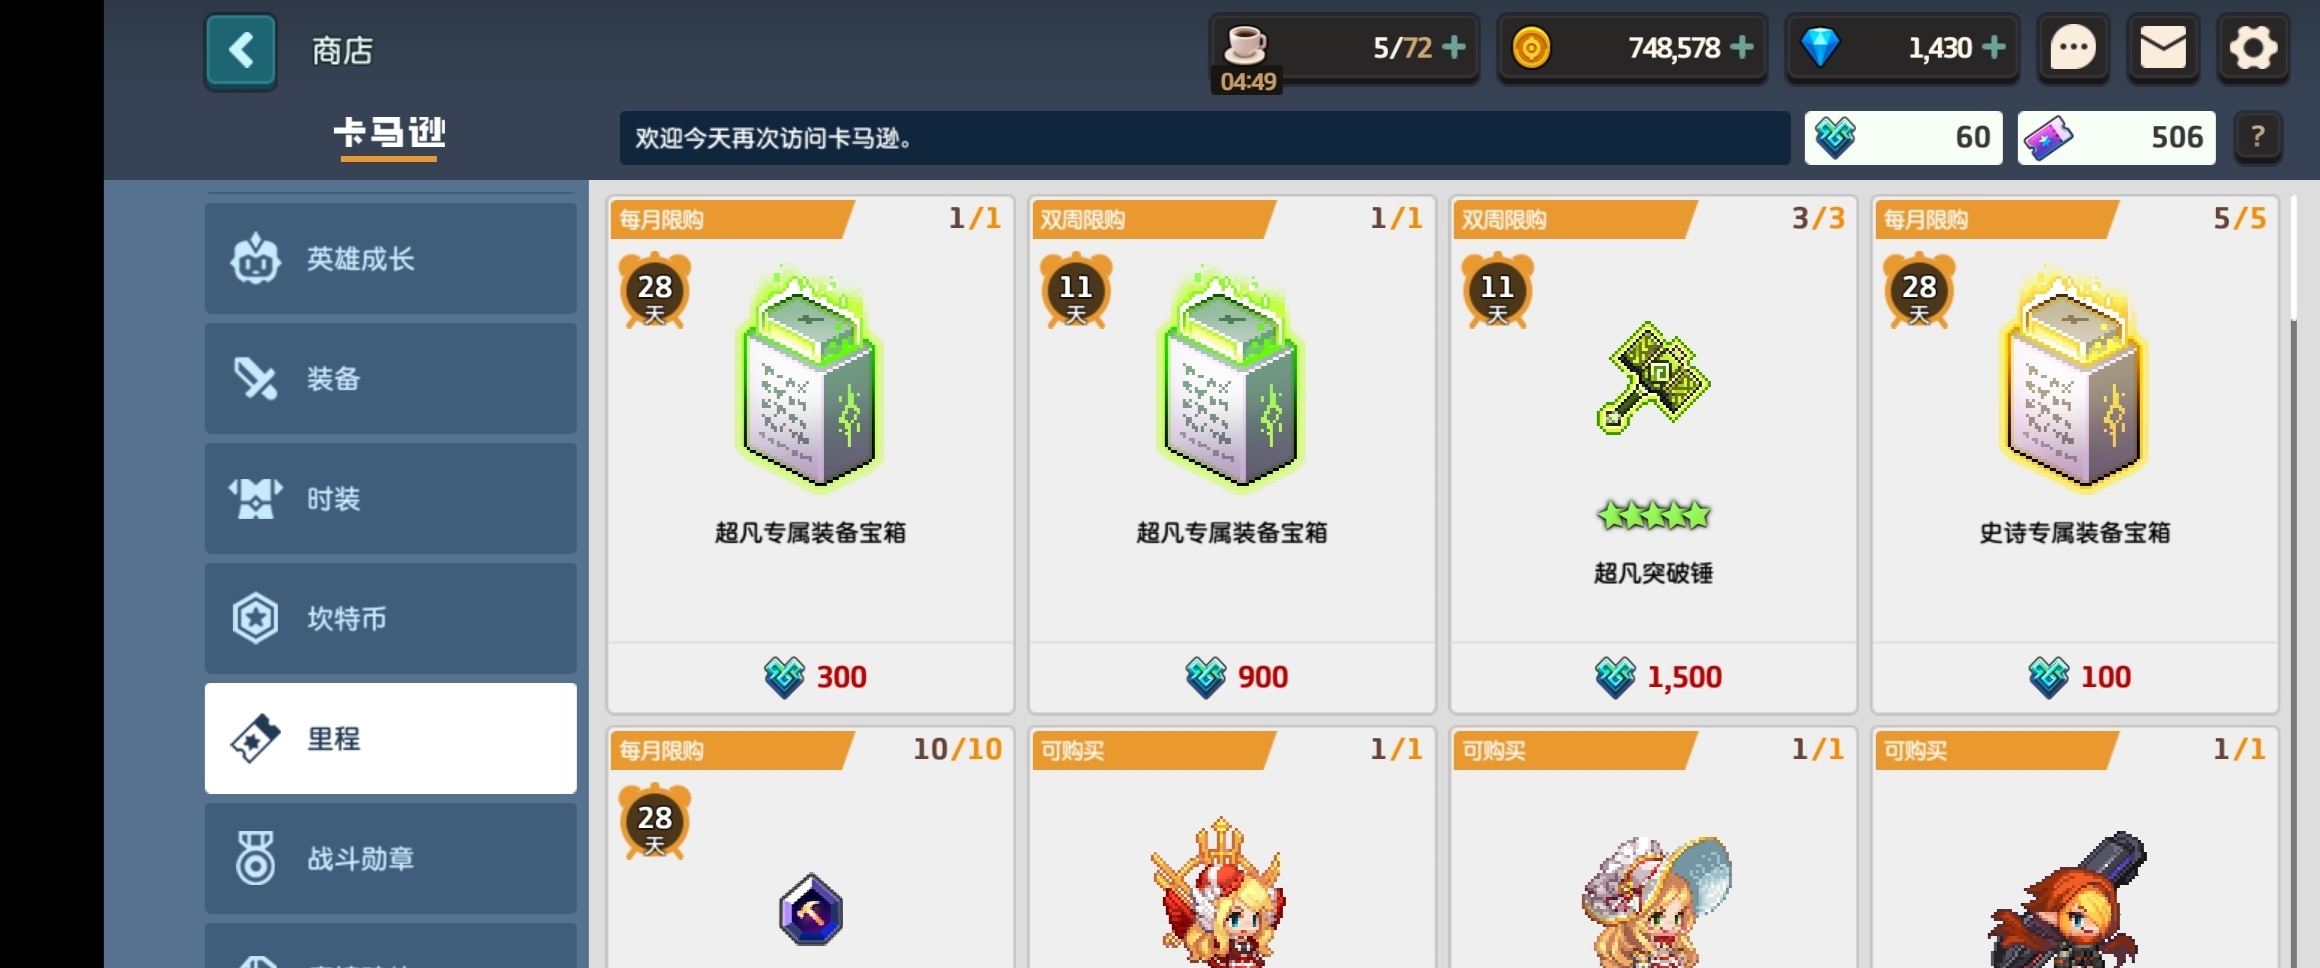Select the 战斗勋章 category
This screenshot has height=968, width=2320.
[390, 859]
